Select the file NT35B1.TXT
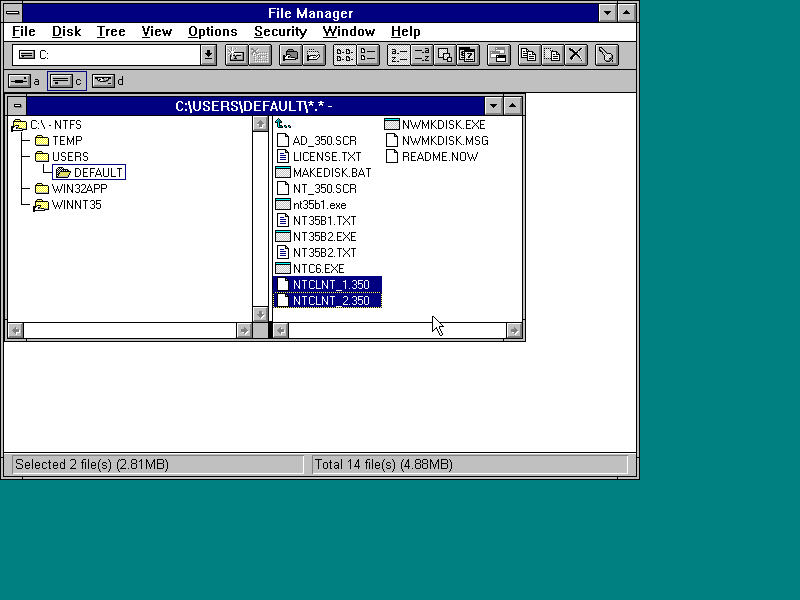 (x=316, y=220)
